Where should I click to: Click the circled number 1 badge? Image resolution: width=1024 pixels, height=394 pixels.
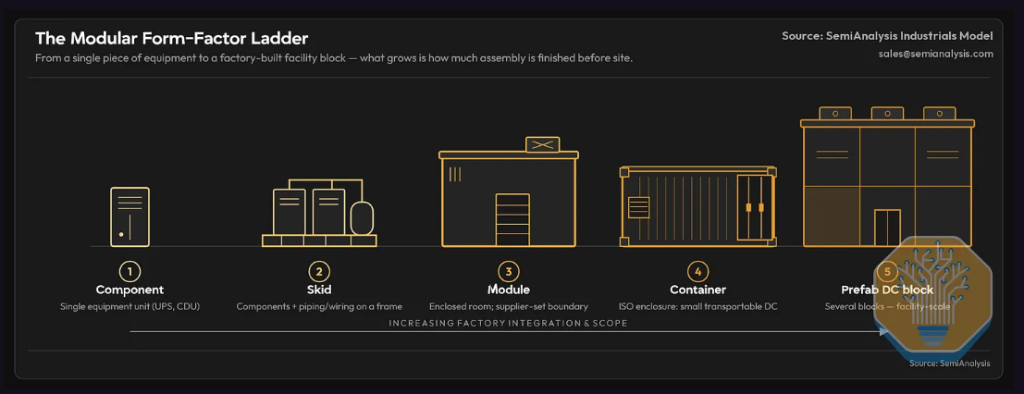pyautogui.click(x=130, y=271)
